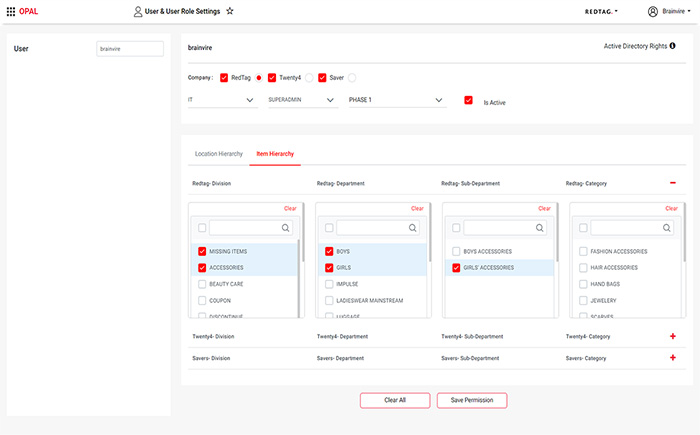Check HAIR ACCESSORIES category
The width and height of the screenshot is (700, 435).
click(583, 268)
